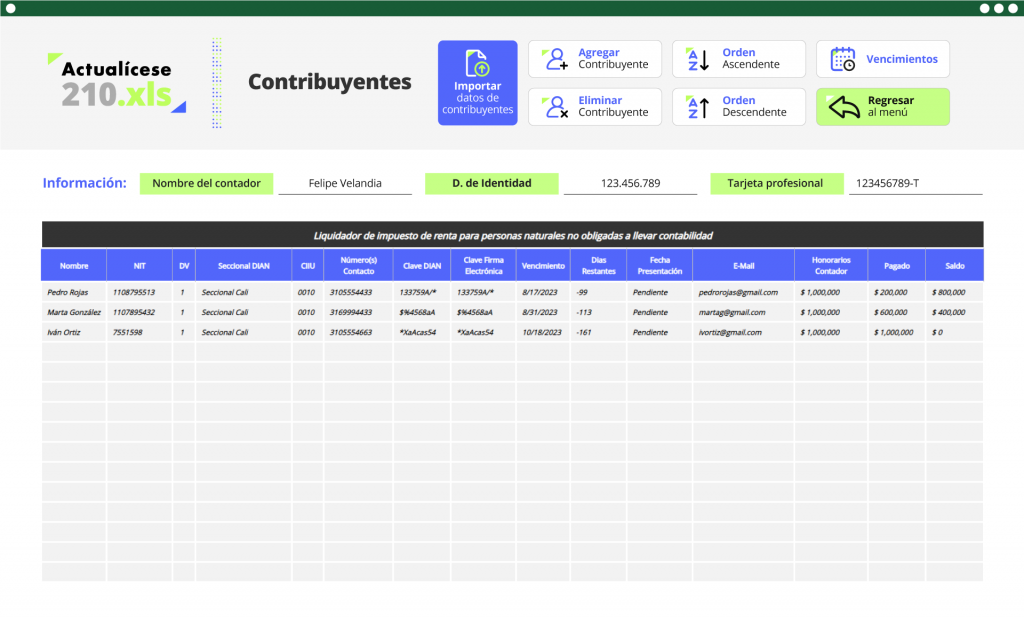This screenshot has width=1024, height=617.
Task: Click the A-Z up arrow icon of Orden Descendente
Action: (698, 106)
